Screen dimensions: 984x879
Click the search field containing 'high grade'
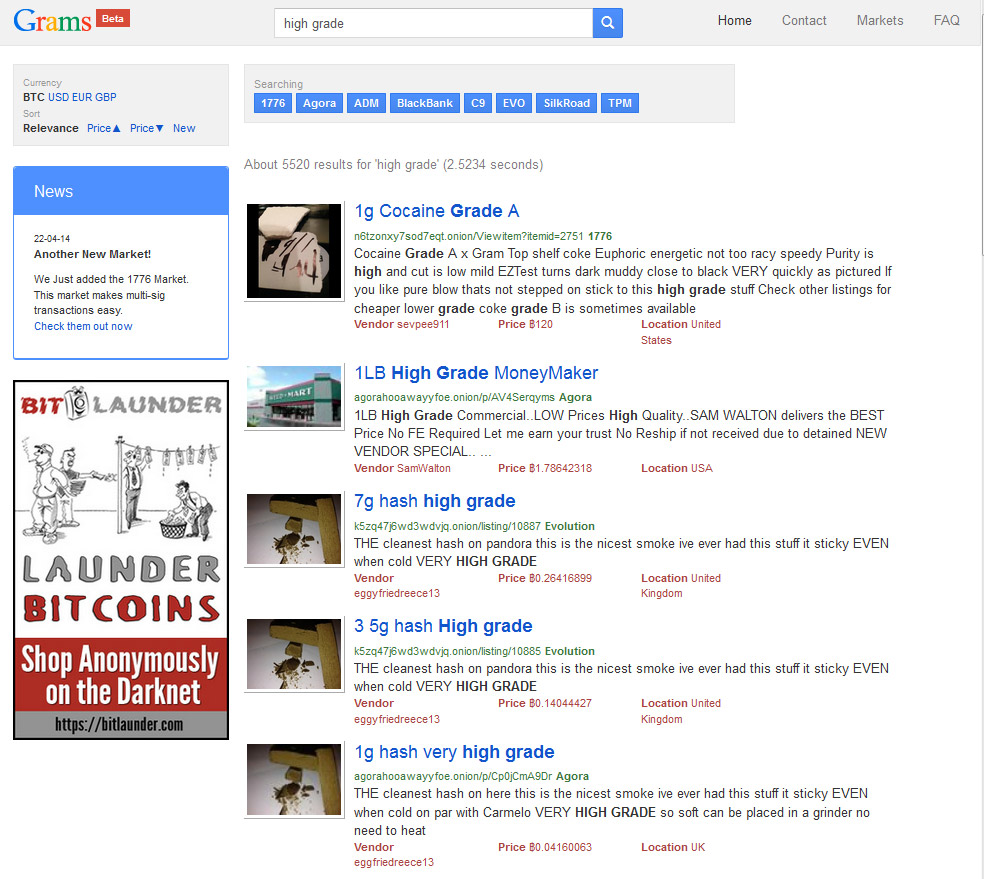433,23
